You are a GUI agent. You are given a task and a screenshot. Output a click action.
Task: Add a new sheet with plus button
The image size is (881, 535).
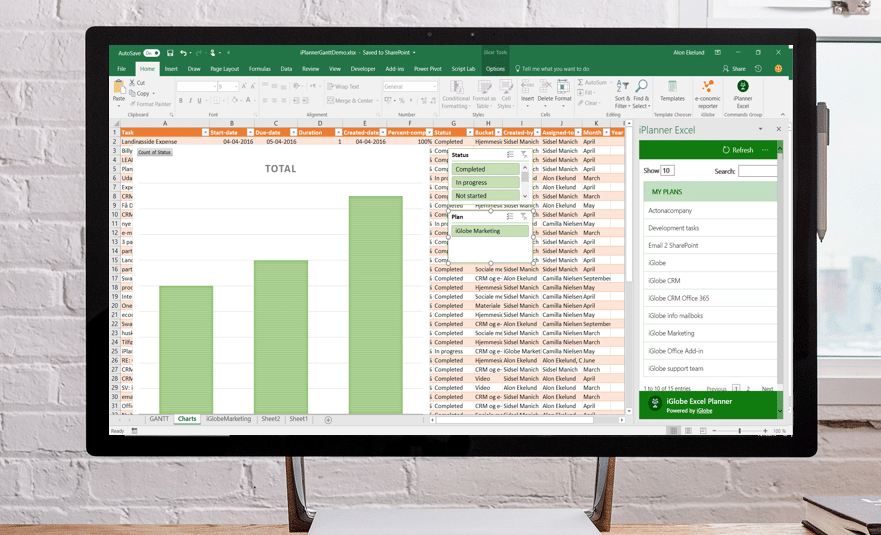coord(328,420)
